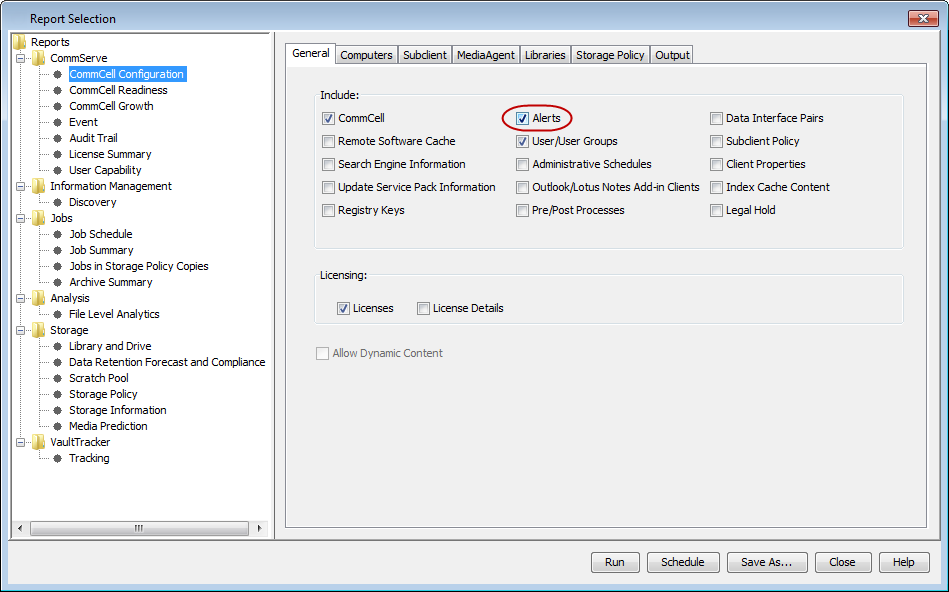Screen dimensions: 949x592
Task: Enable Subclient Policy checkbox
Action: [x=717, y=142]
